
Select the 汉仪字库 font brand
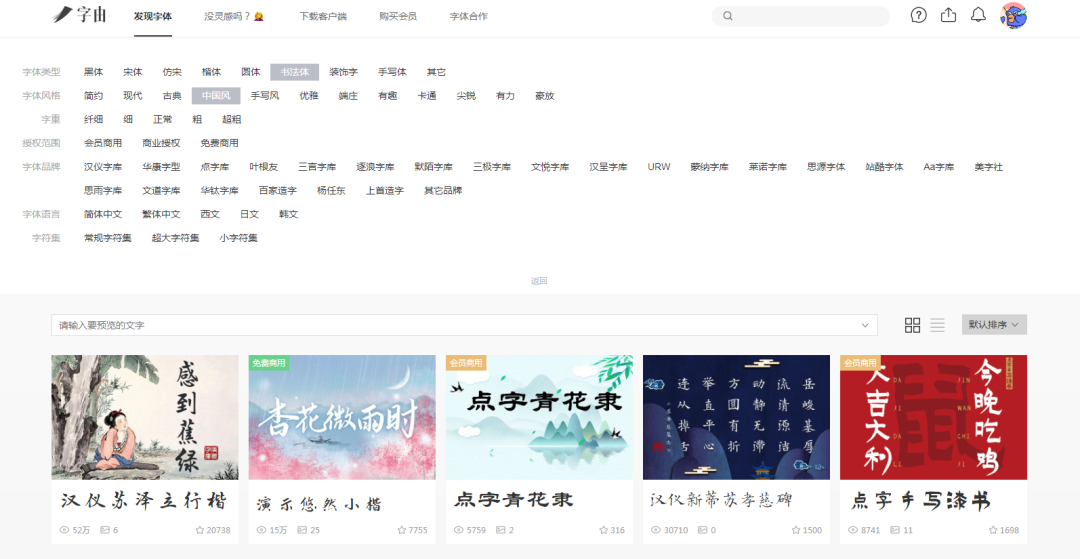click(103, 167)
